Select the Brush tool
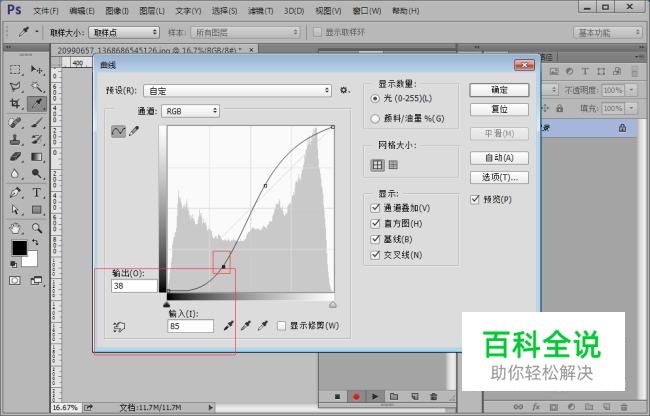 point(37,123)
